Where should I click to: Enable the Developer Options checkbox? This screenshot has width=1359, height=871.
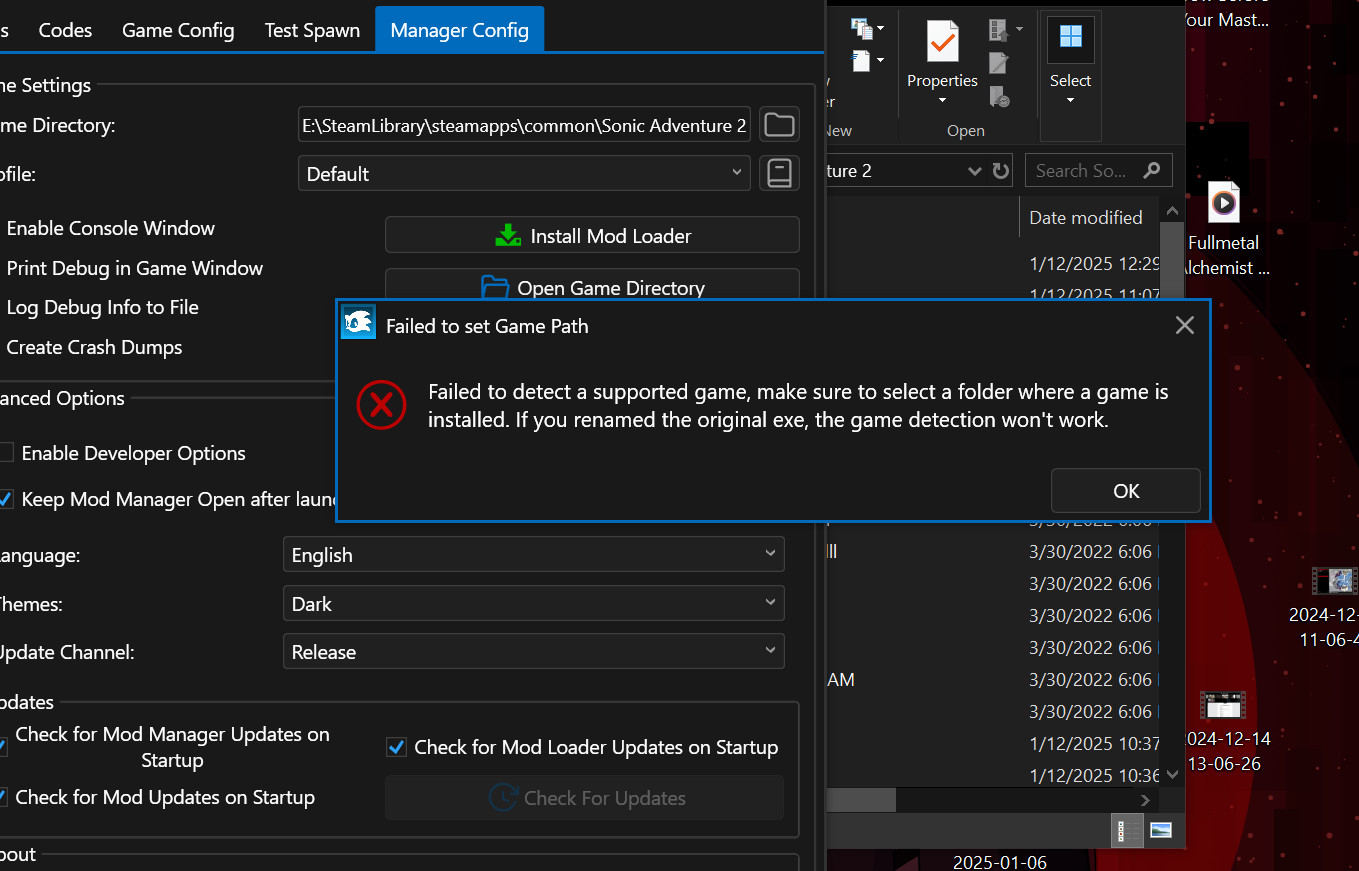(6, 453)
